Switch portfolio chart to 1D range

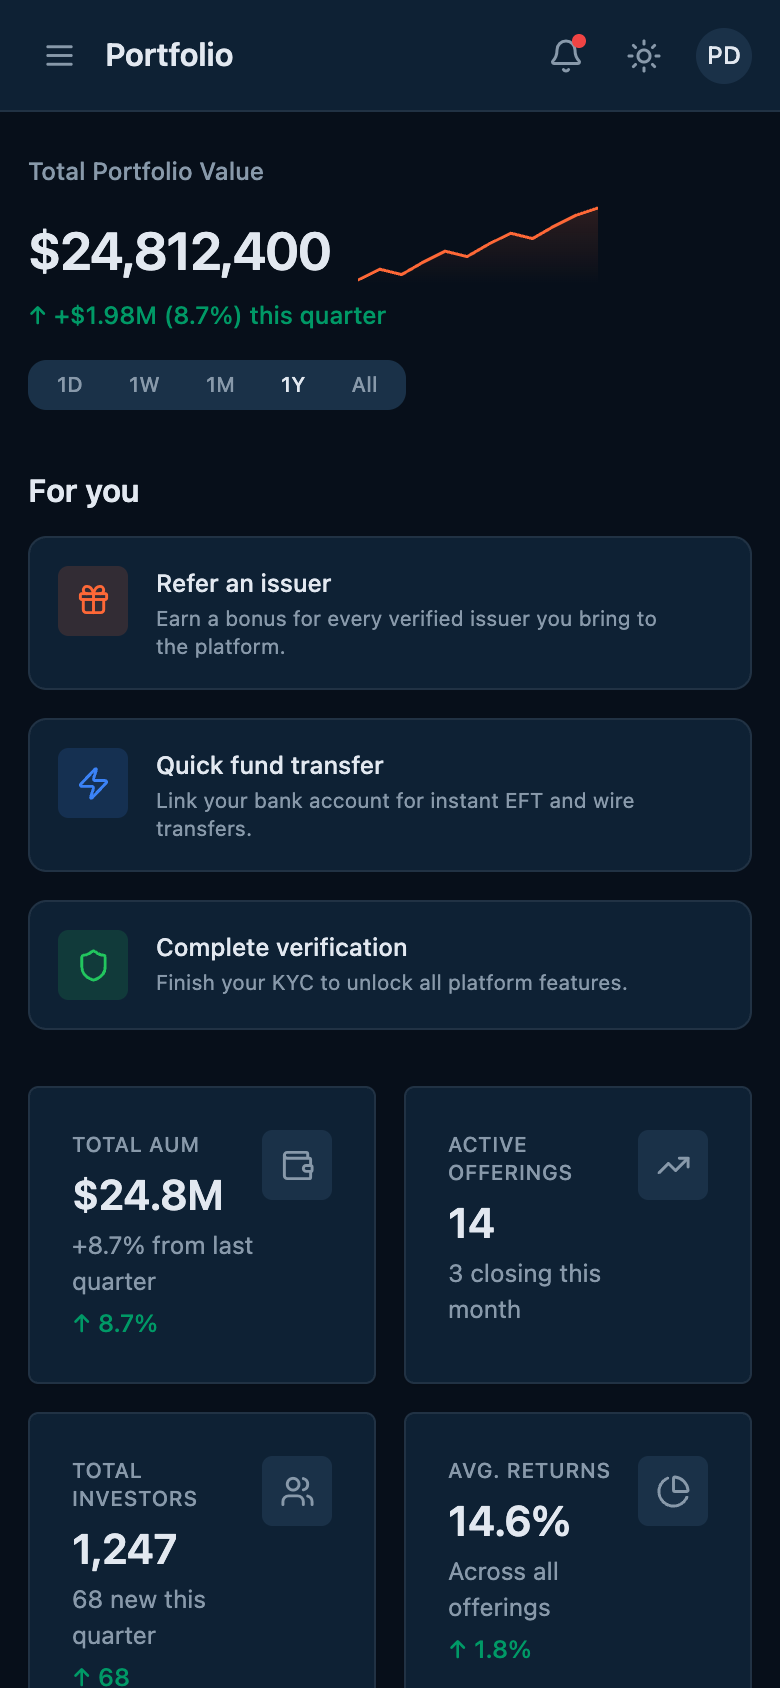69,384
